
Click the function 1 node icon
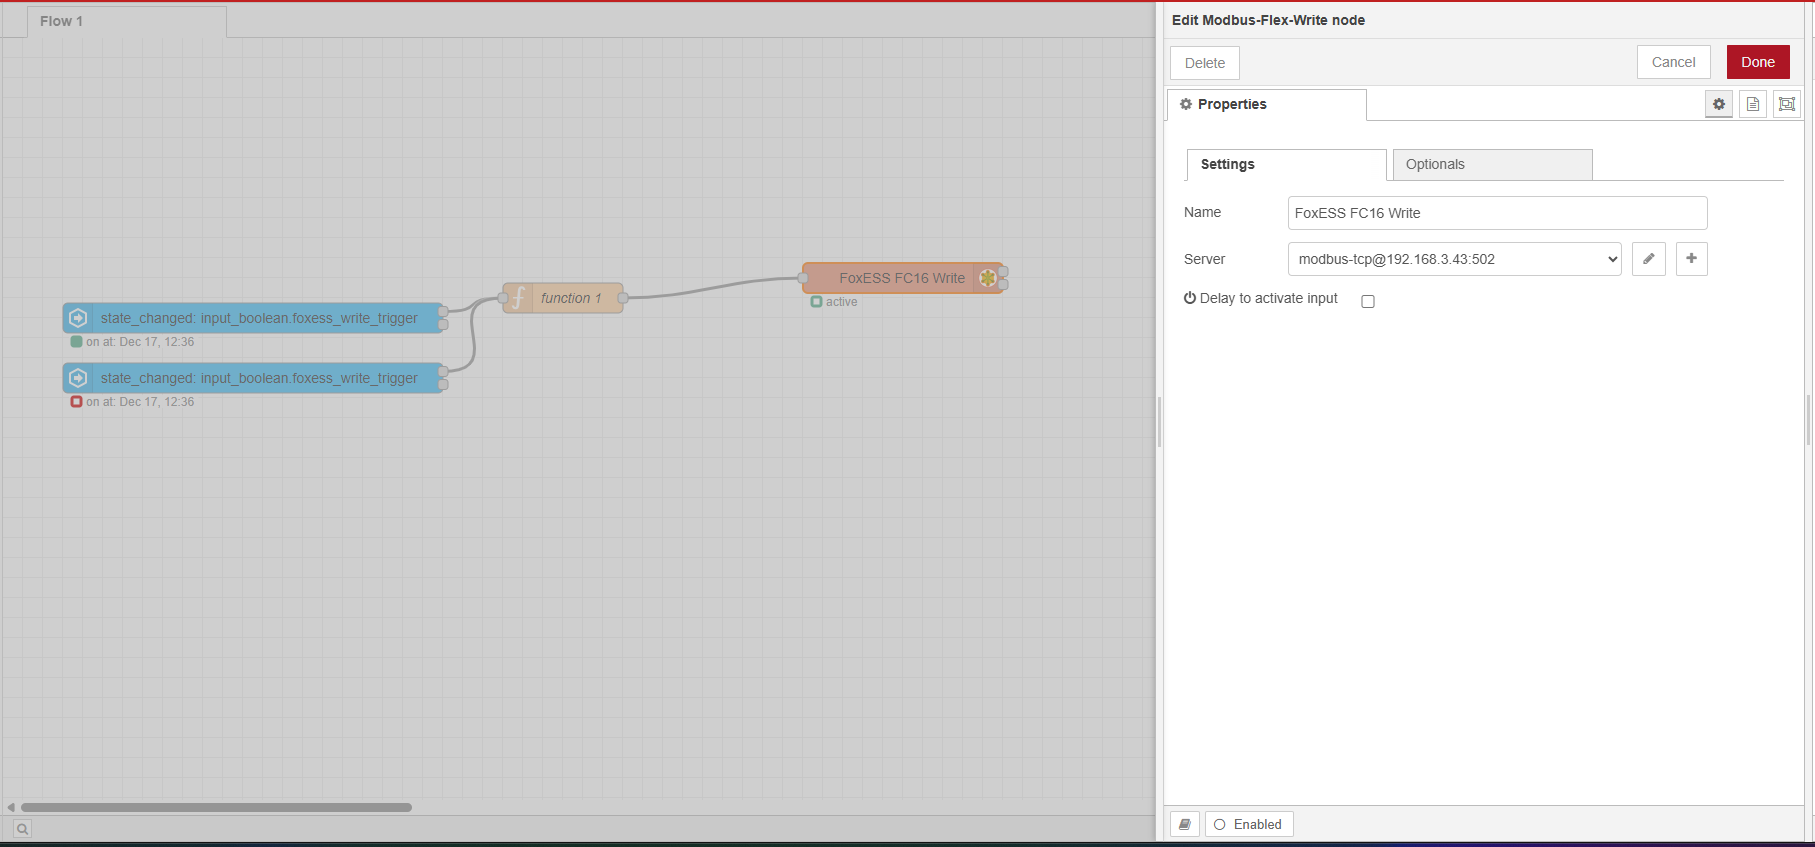pos(518,298)
